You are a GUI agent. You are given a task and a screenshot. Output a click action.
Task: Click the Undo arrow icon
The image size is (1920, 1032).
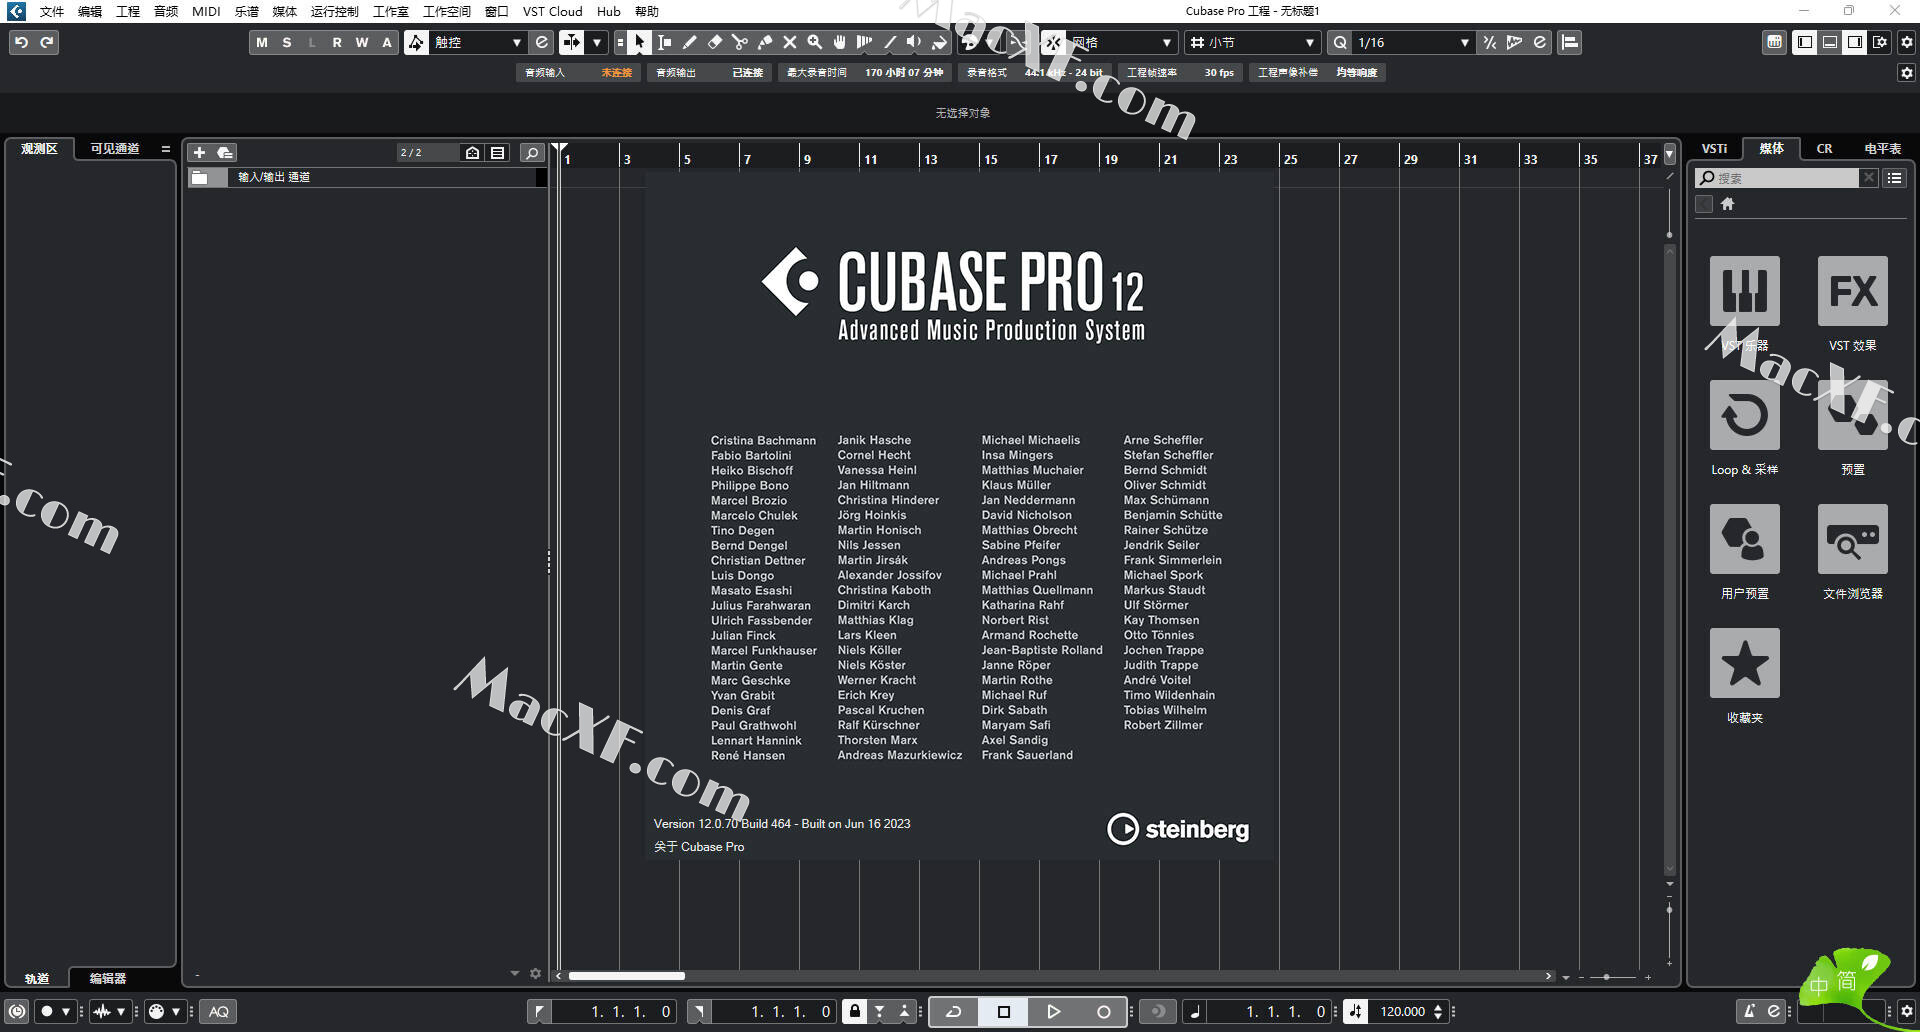point(21,42)
